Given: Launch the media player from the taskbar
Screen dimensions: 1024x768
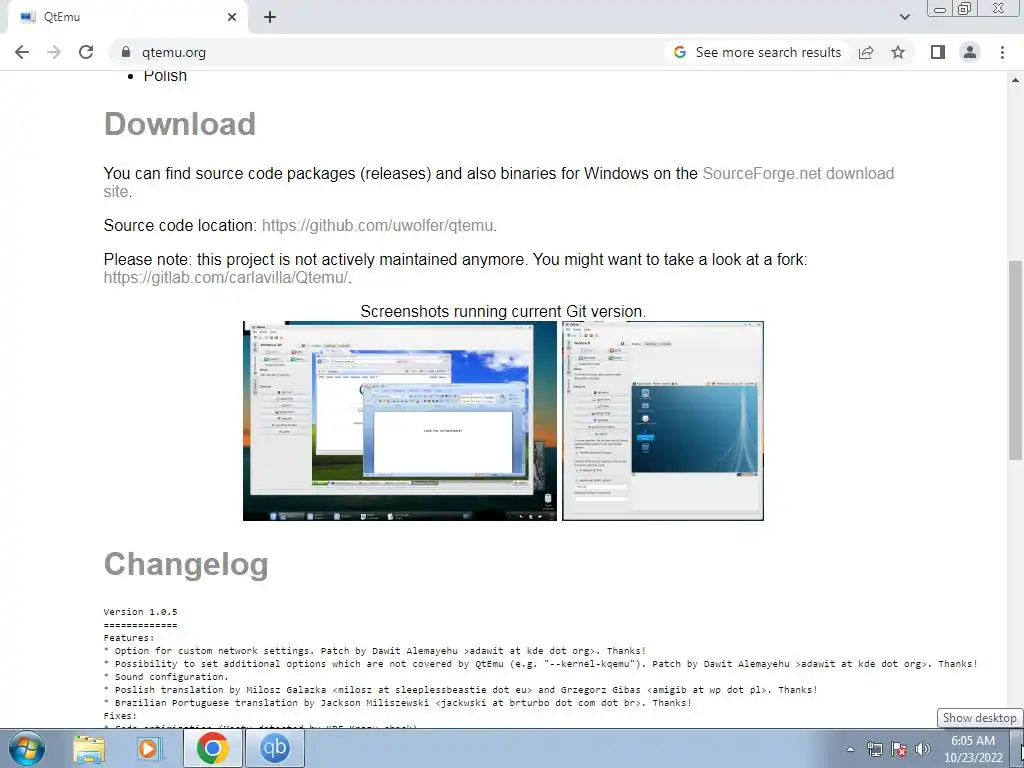Looking at the screenshot, I should point(150,748).
